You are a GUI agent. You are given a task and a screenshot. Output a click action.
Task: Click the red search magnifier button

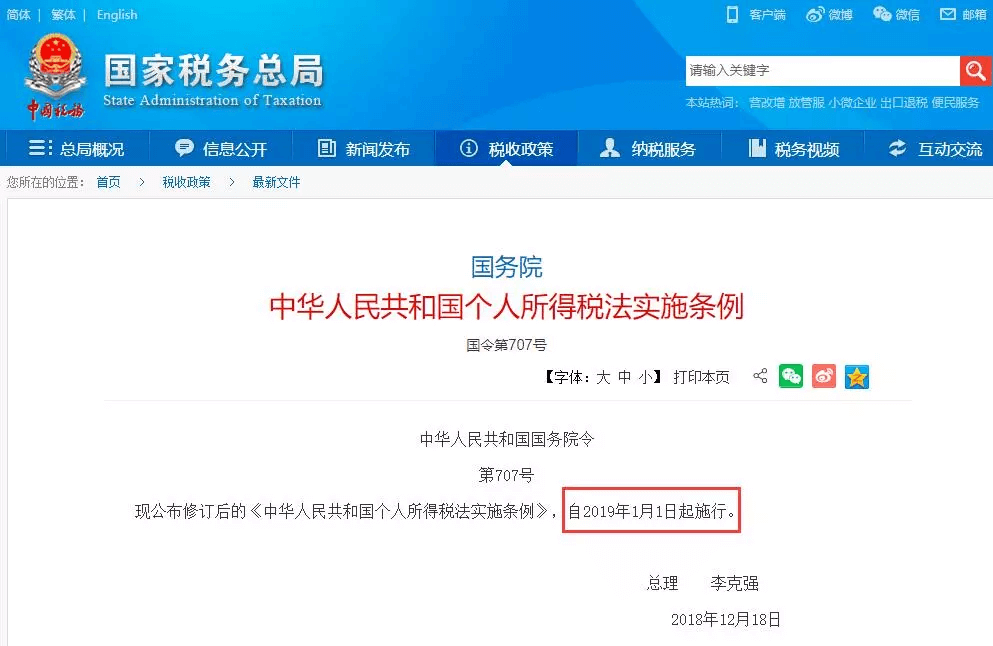click(x=976, y=70)
